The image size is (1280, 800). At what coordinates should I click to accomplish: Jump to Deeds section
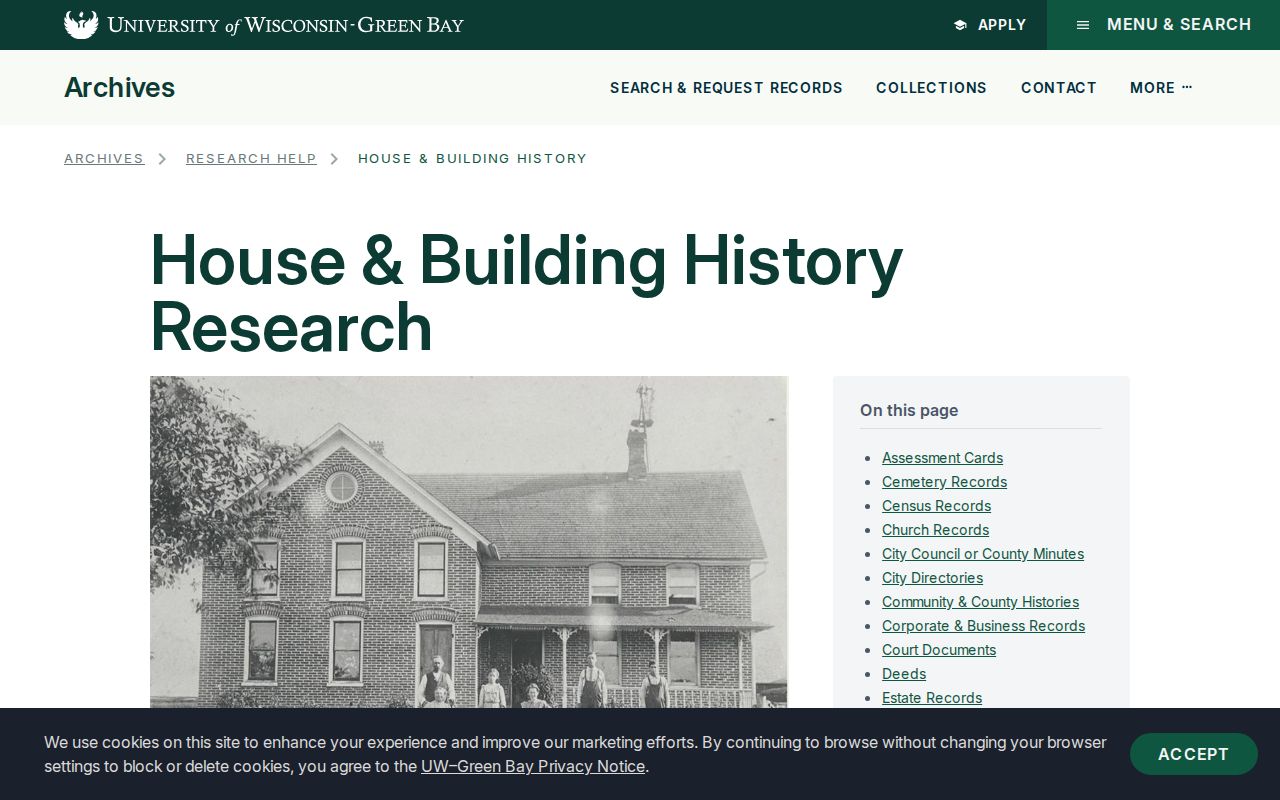904,674
